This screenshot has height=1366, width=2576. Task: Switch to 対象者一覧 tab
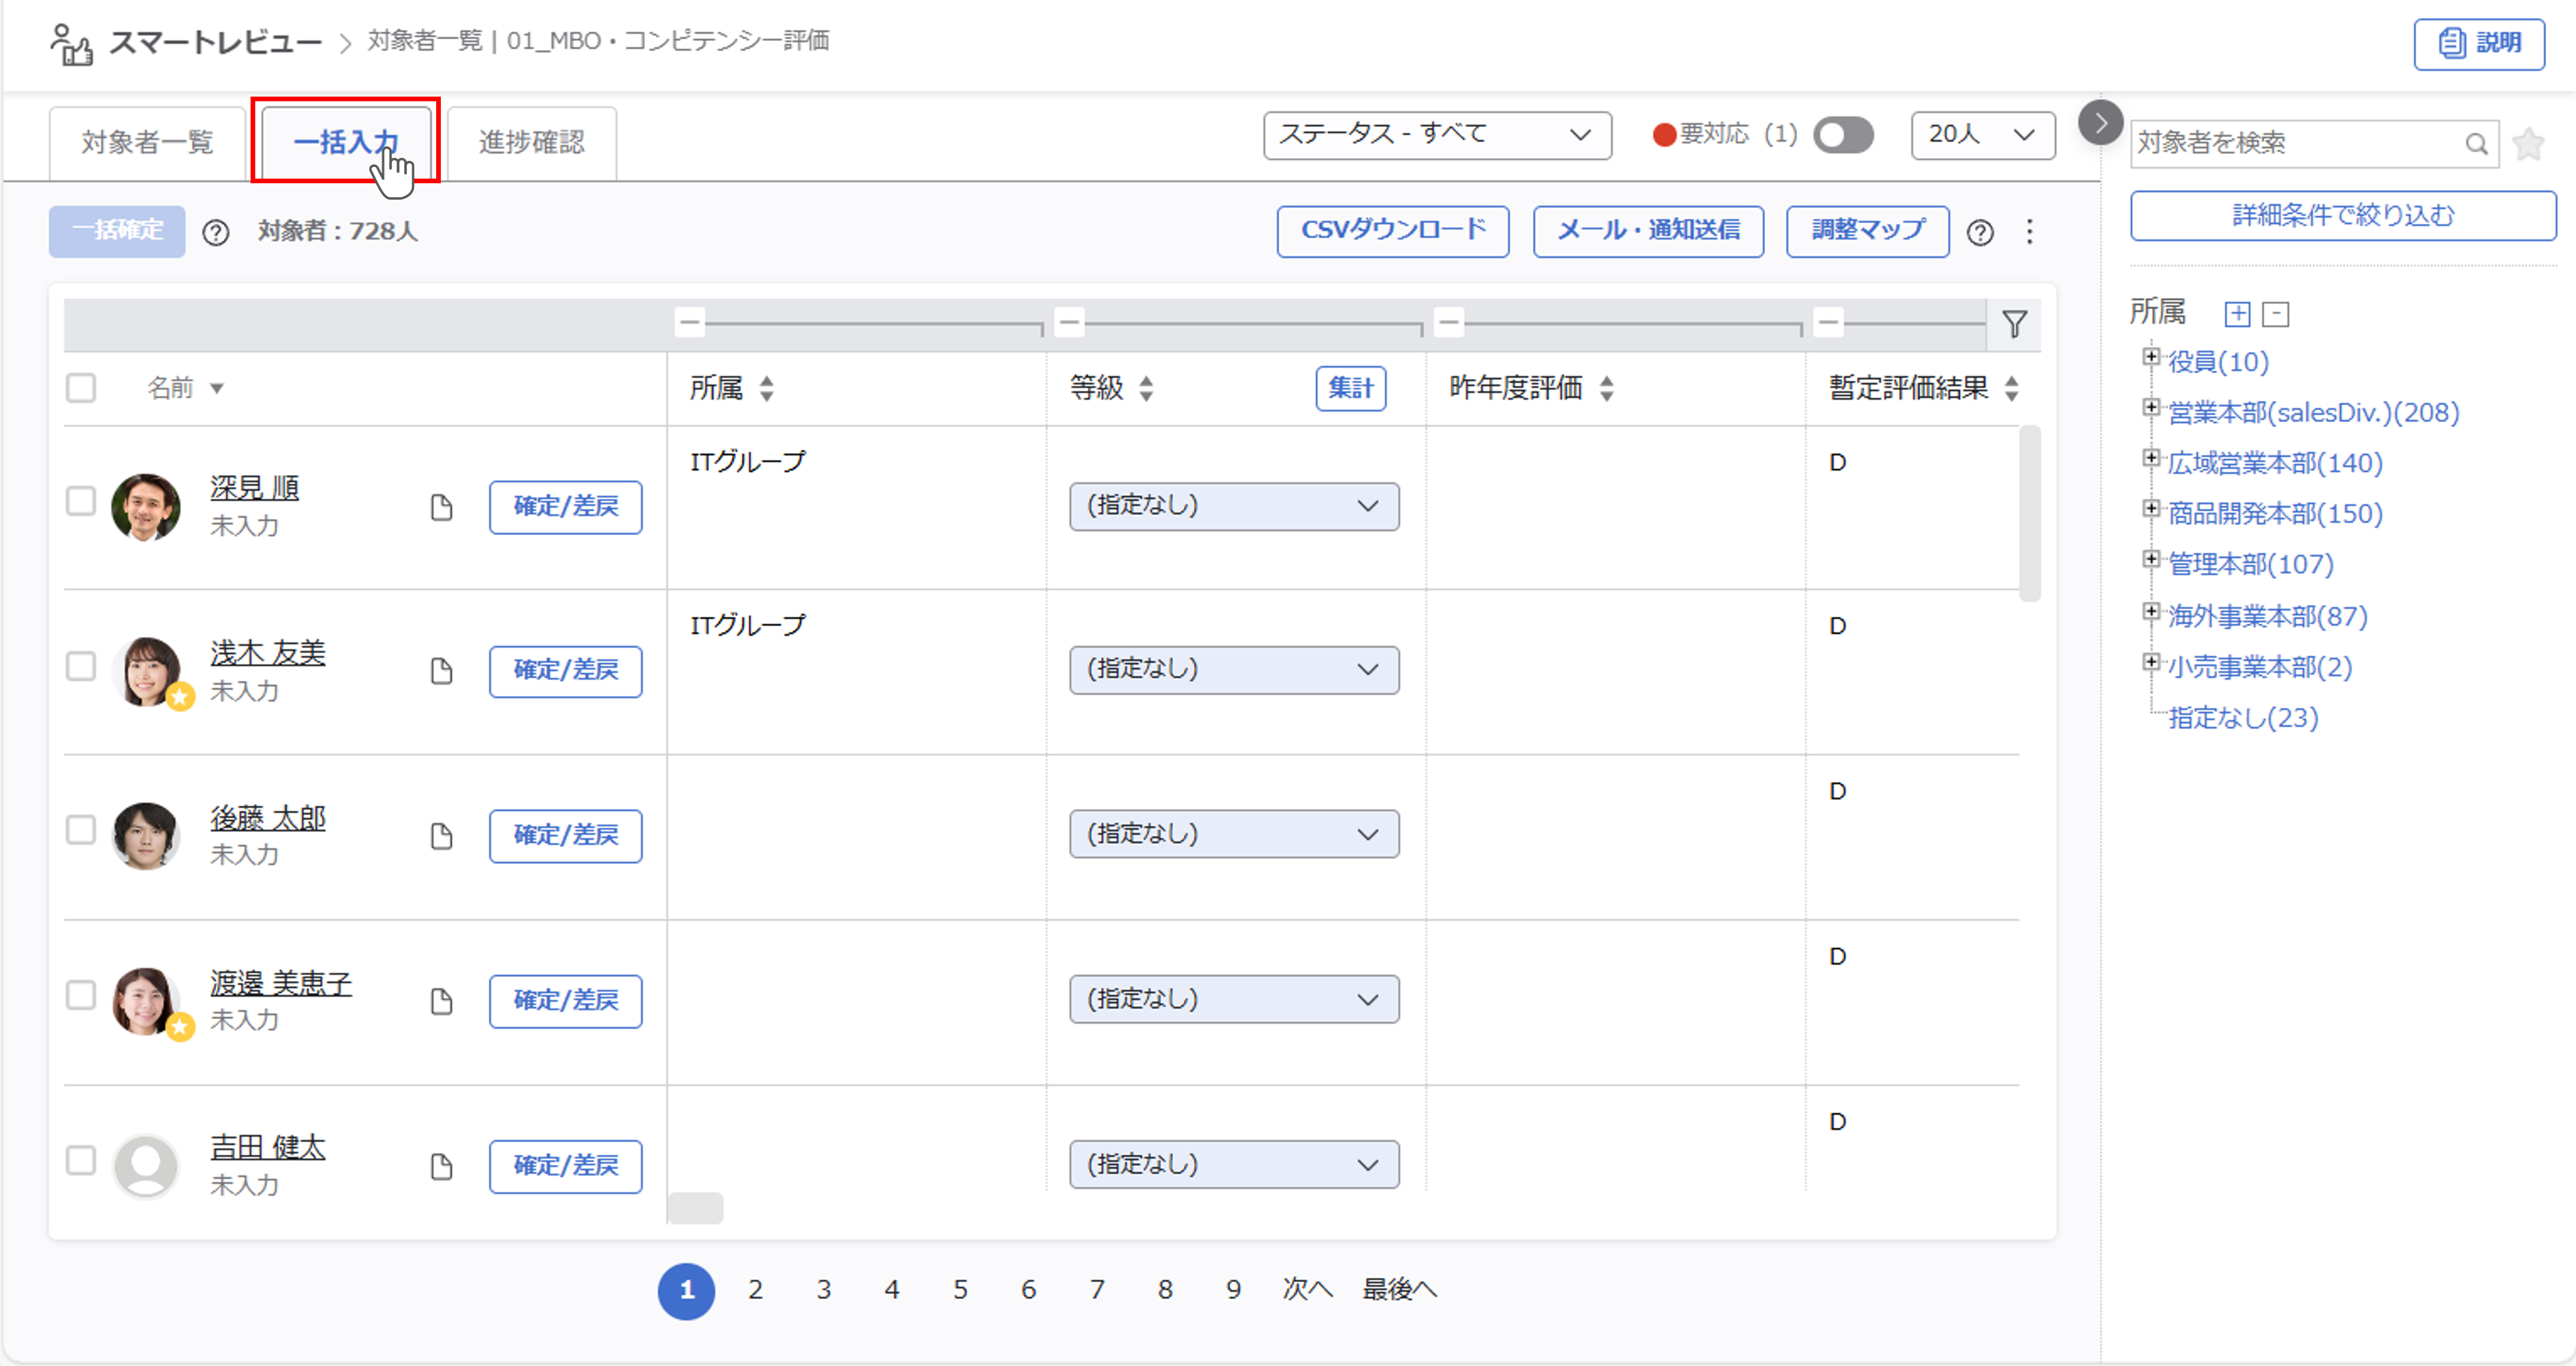coord(147,143)
